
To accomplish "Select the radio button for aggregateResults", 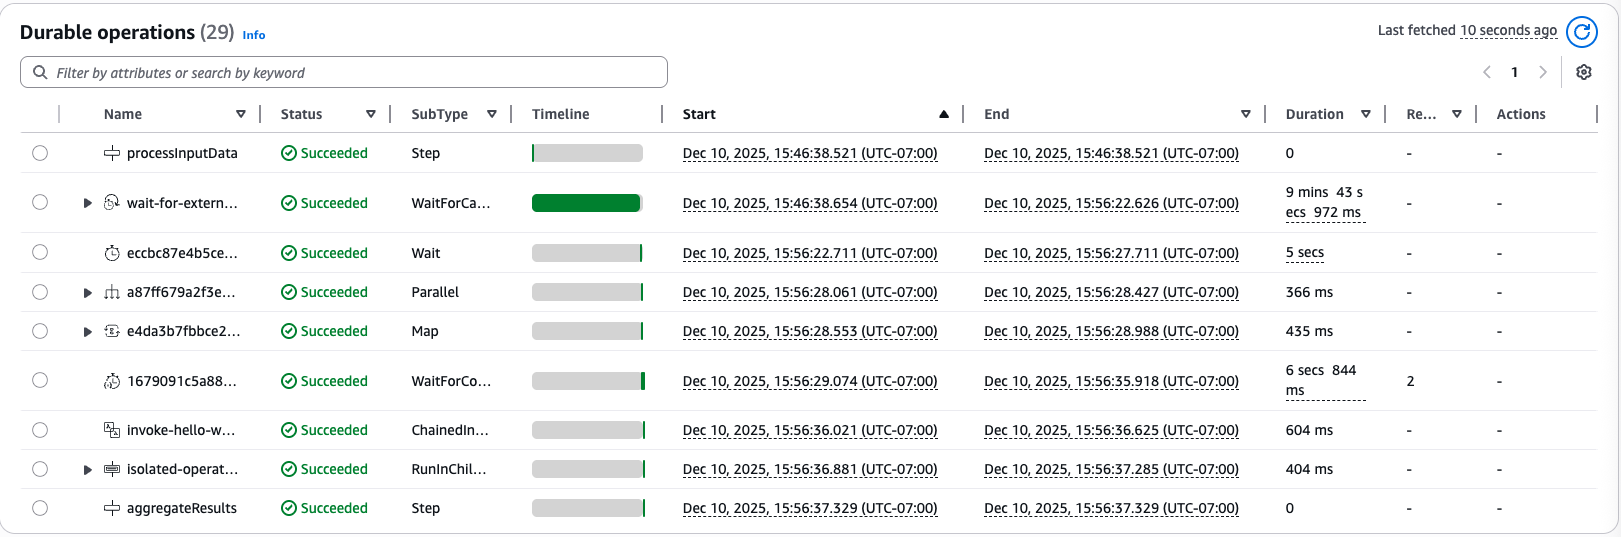I will point(40,508).
